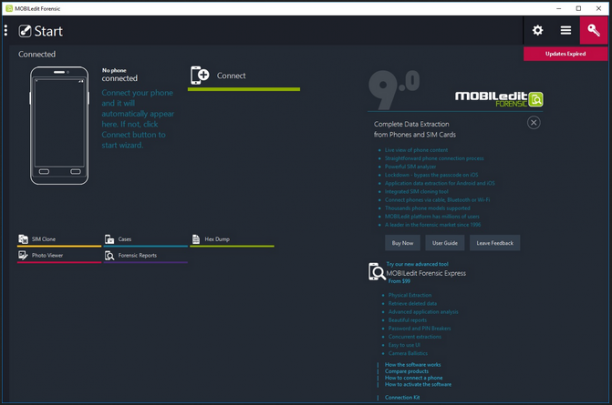Click the Forensic Reports magnifier icon

(109, 255)
